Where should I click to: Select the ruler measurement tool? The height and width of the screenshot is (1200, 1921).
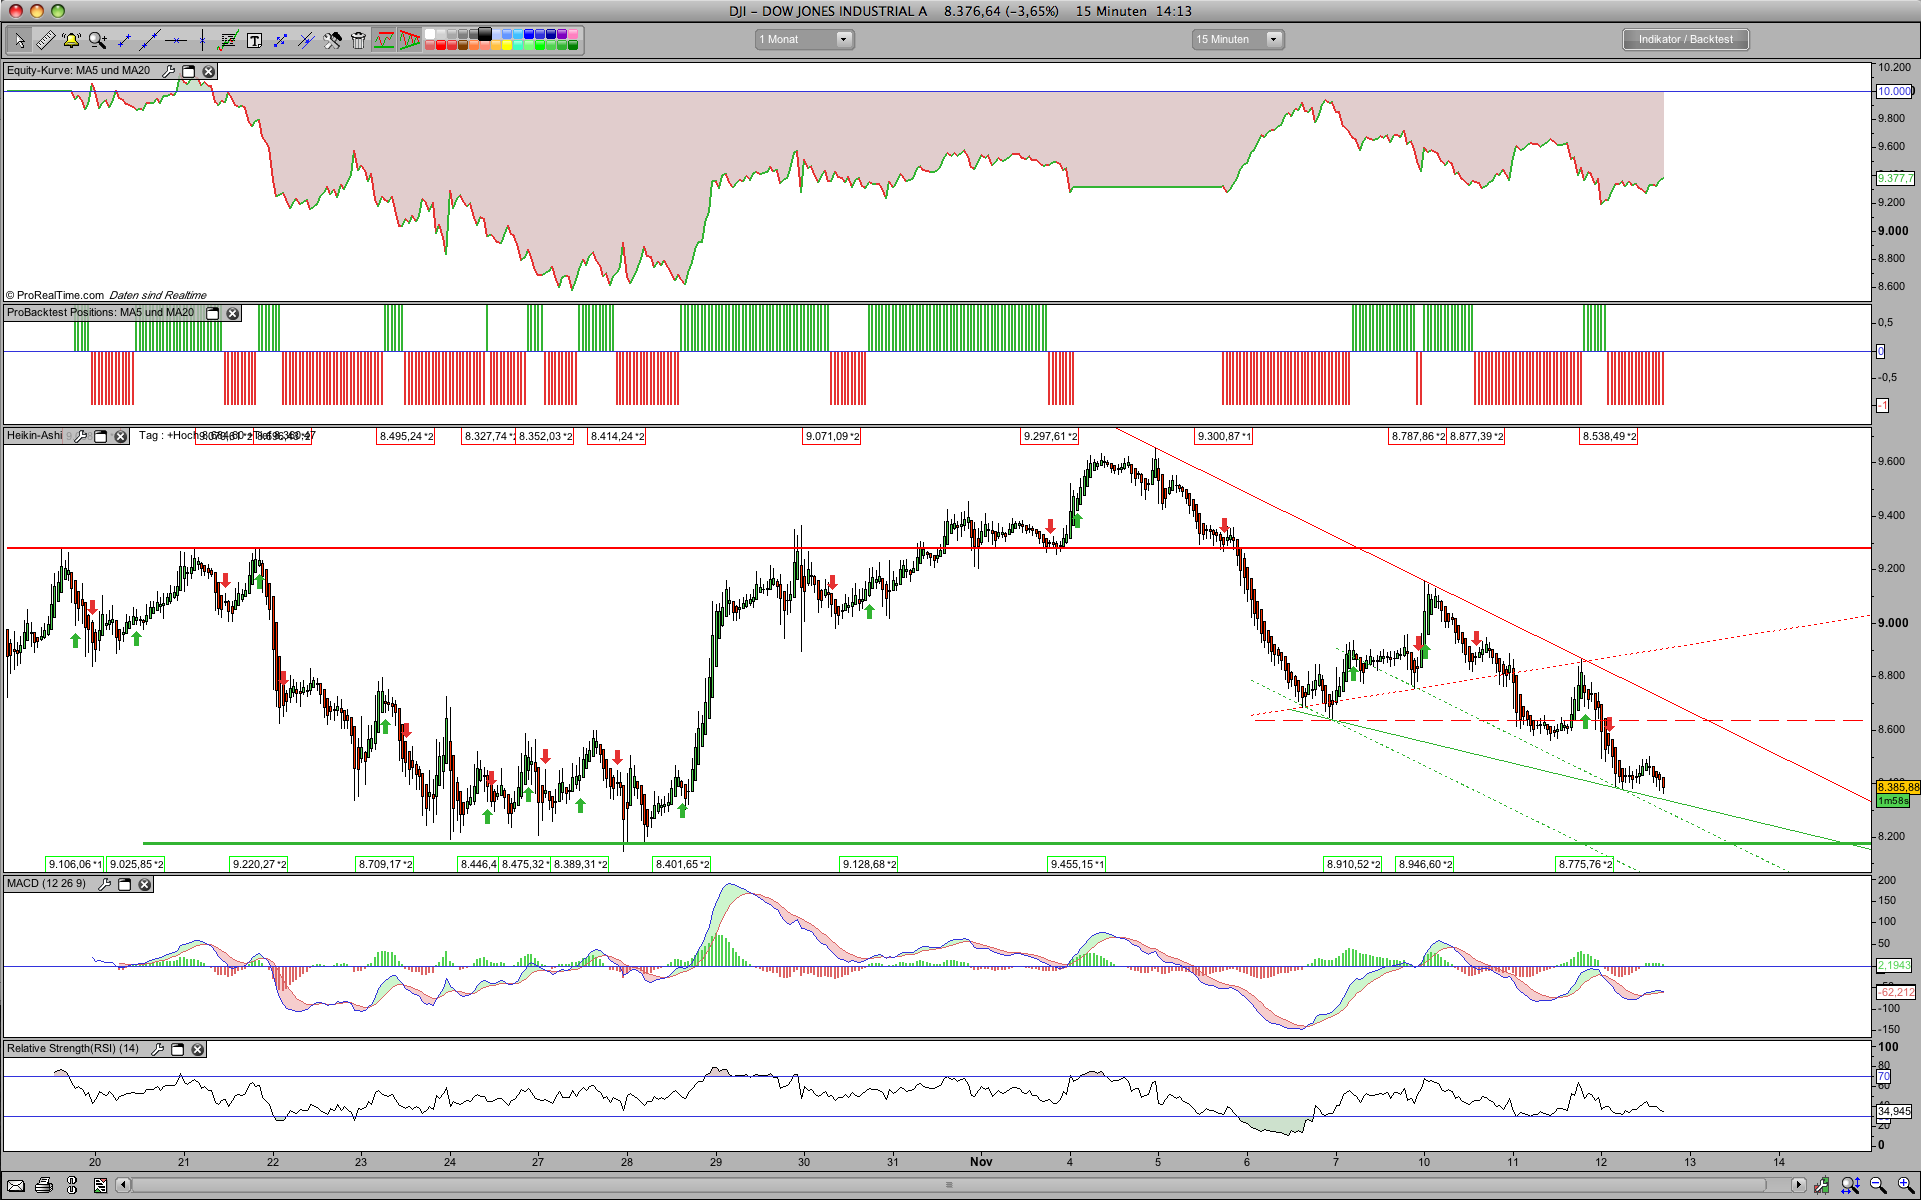45,40
